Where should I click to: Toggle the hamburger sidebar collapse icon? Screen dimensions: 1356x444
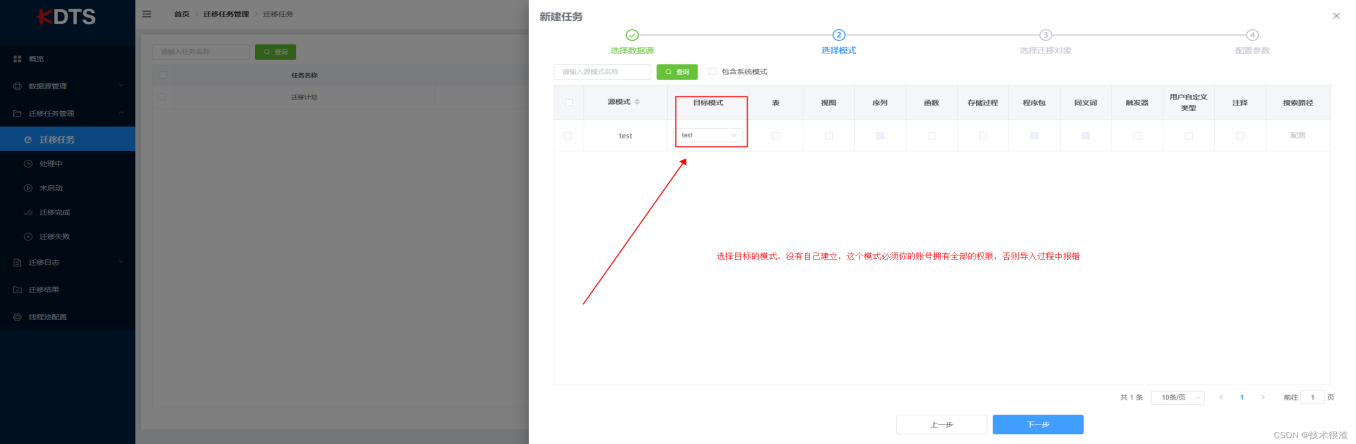point(147,14)
